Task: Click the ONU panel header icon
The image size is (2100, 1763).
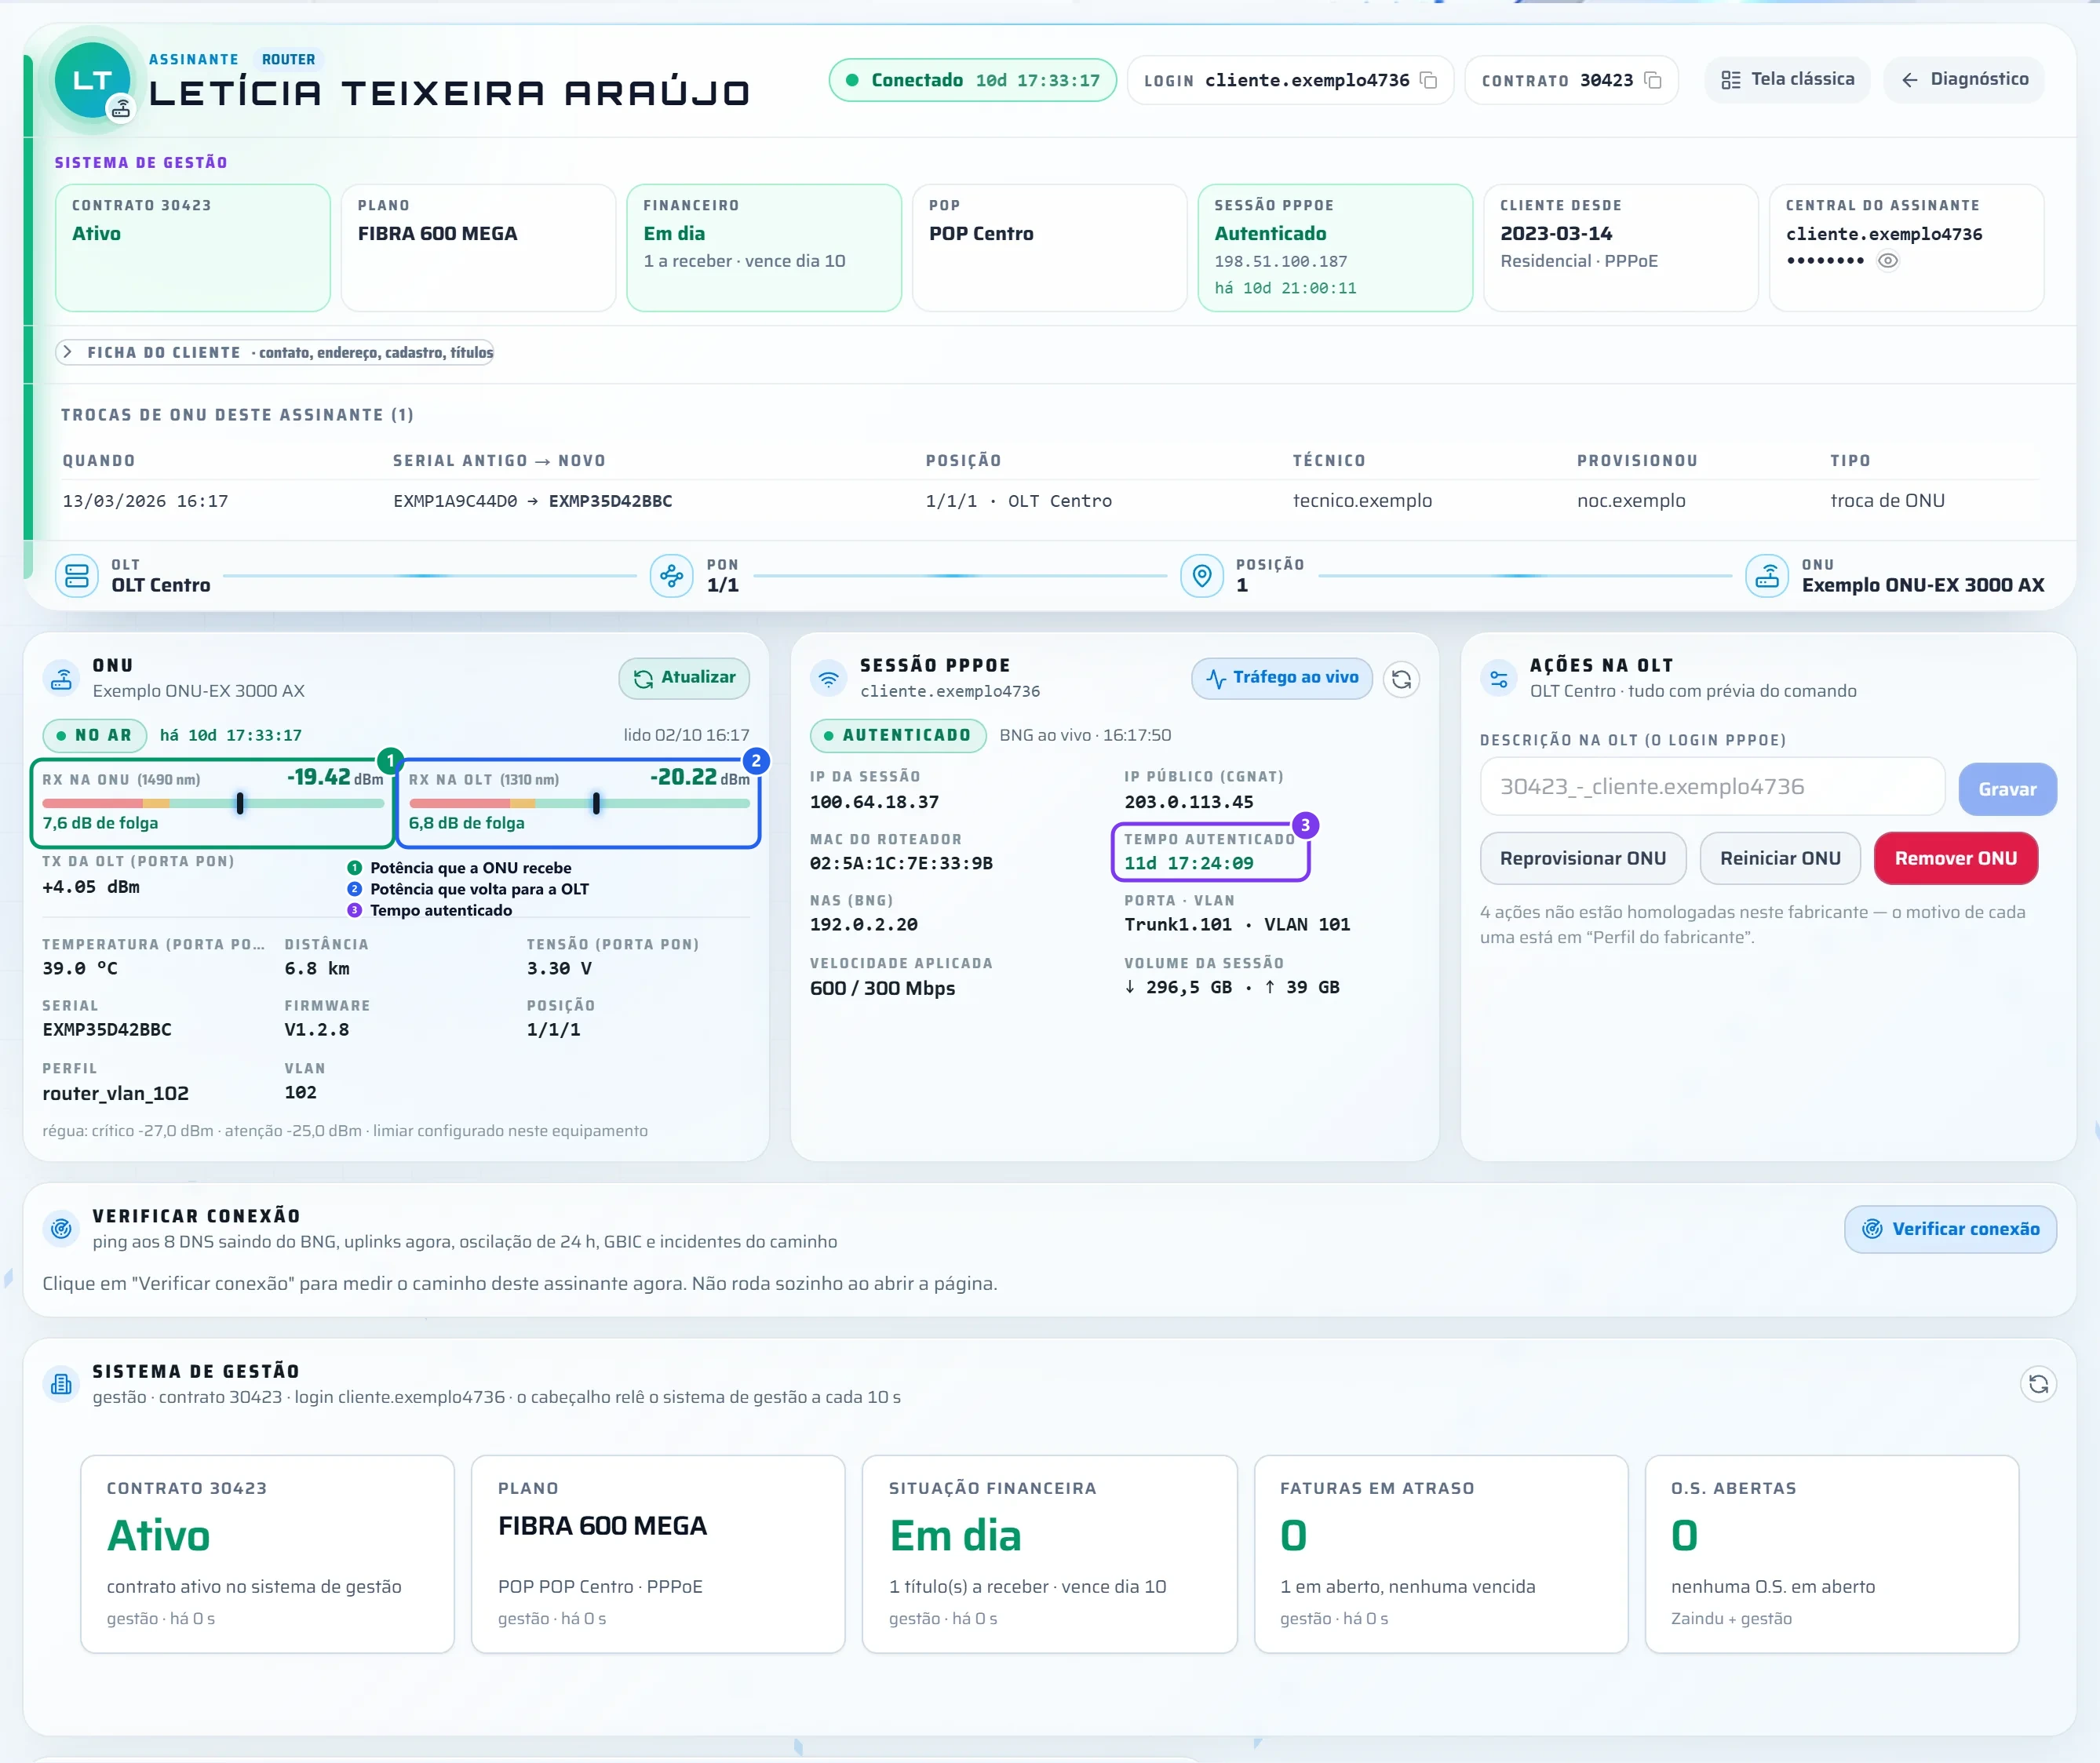Action: pyautogui.click(x=61, y=679)
